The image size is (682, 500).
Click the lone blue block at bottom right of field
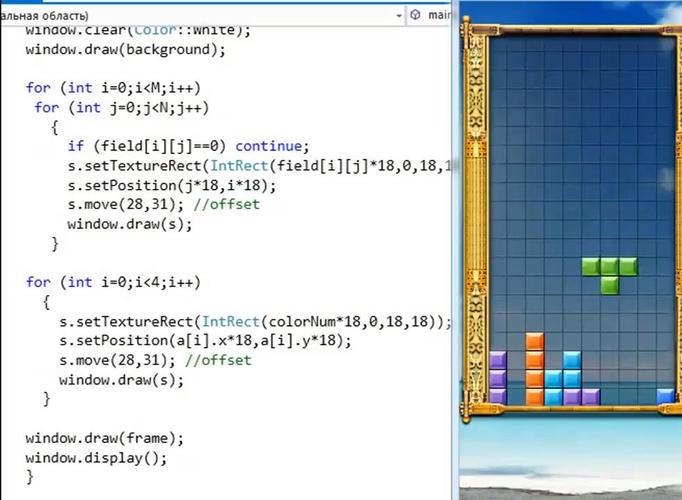tap(665, 397)
